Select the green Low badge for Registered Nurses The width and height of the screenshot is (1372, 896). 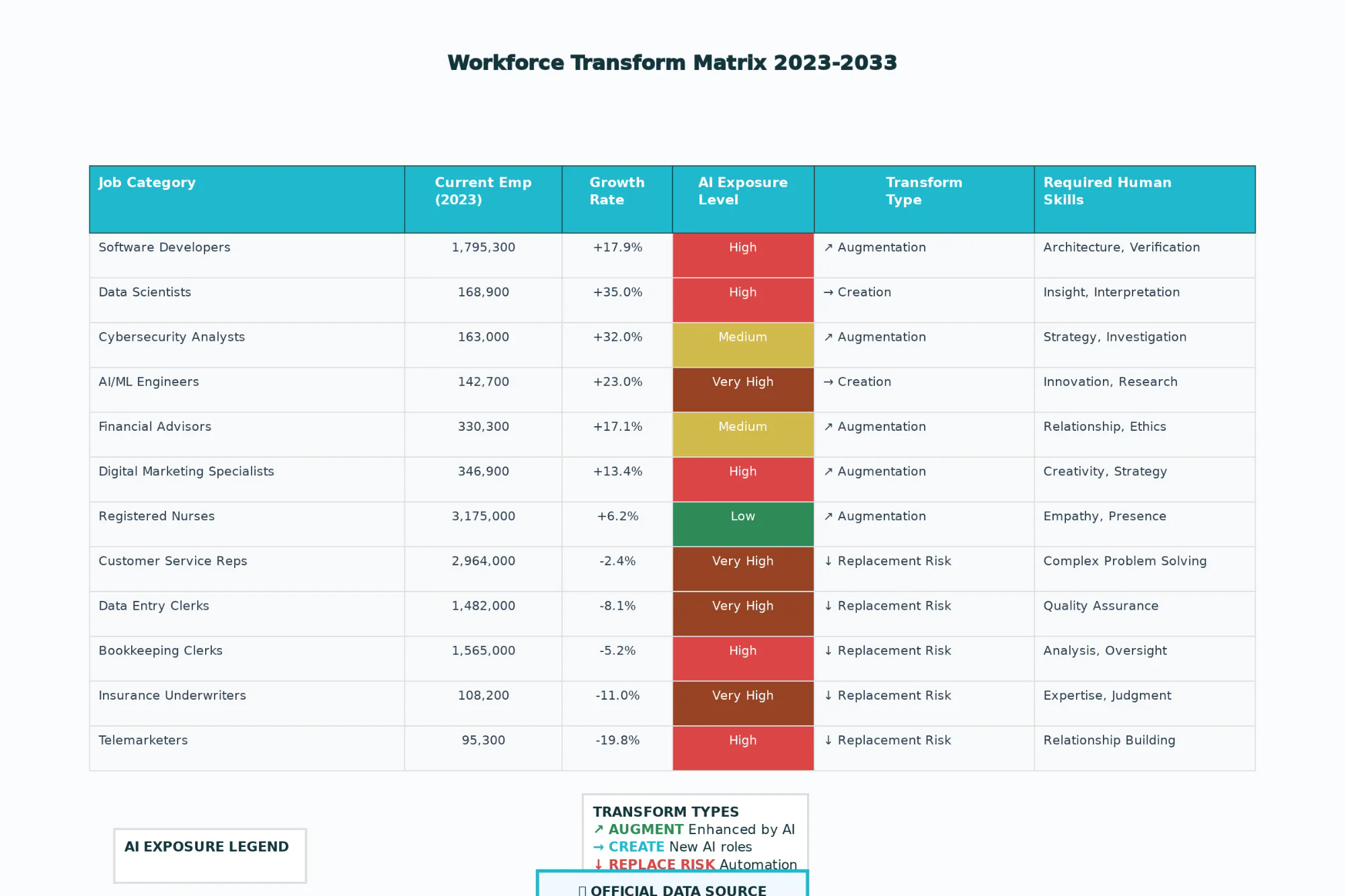pos(743,516)
